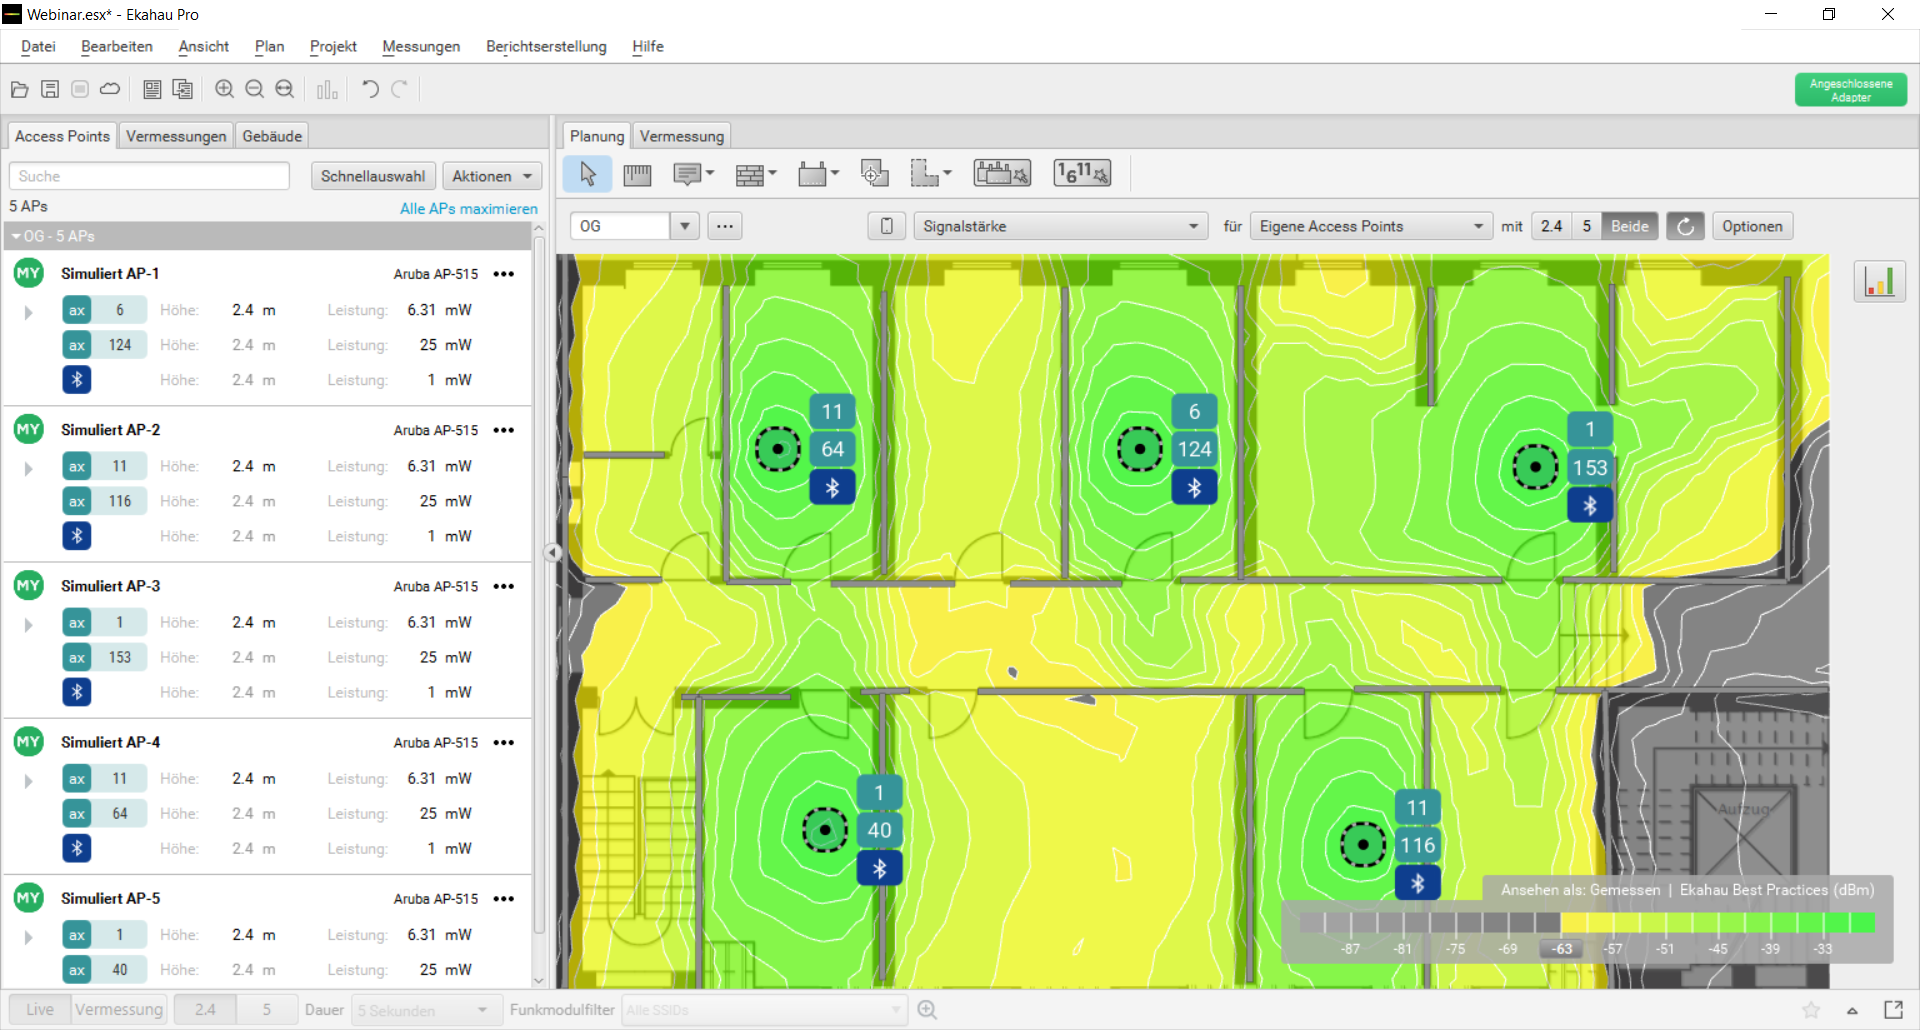
Task: Run the automatic channel planner
Action: pos(1082,173)
